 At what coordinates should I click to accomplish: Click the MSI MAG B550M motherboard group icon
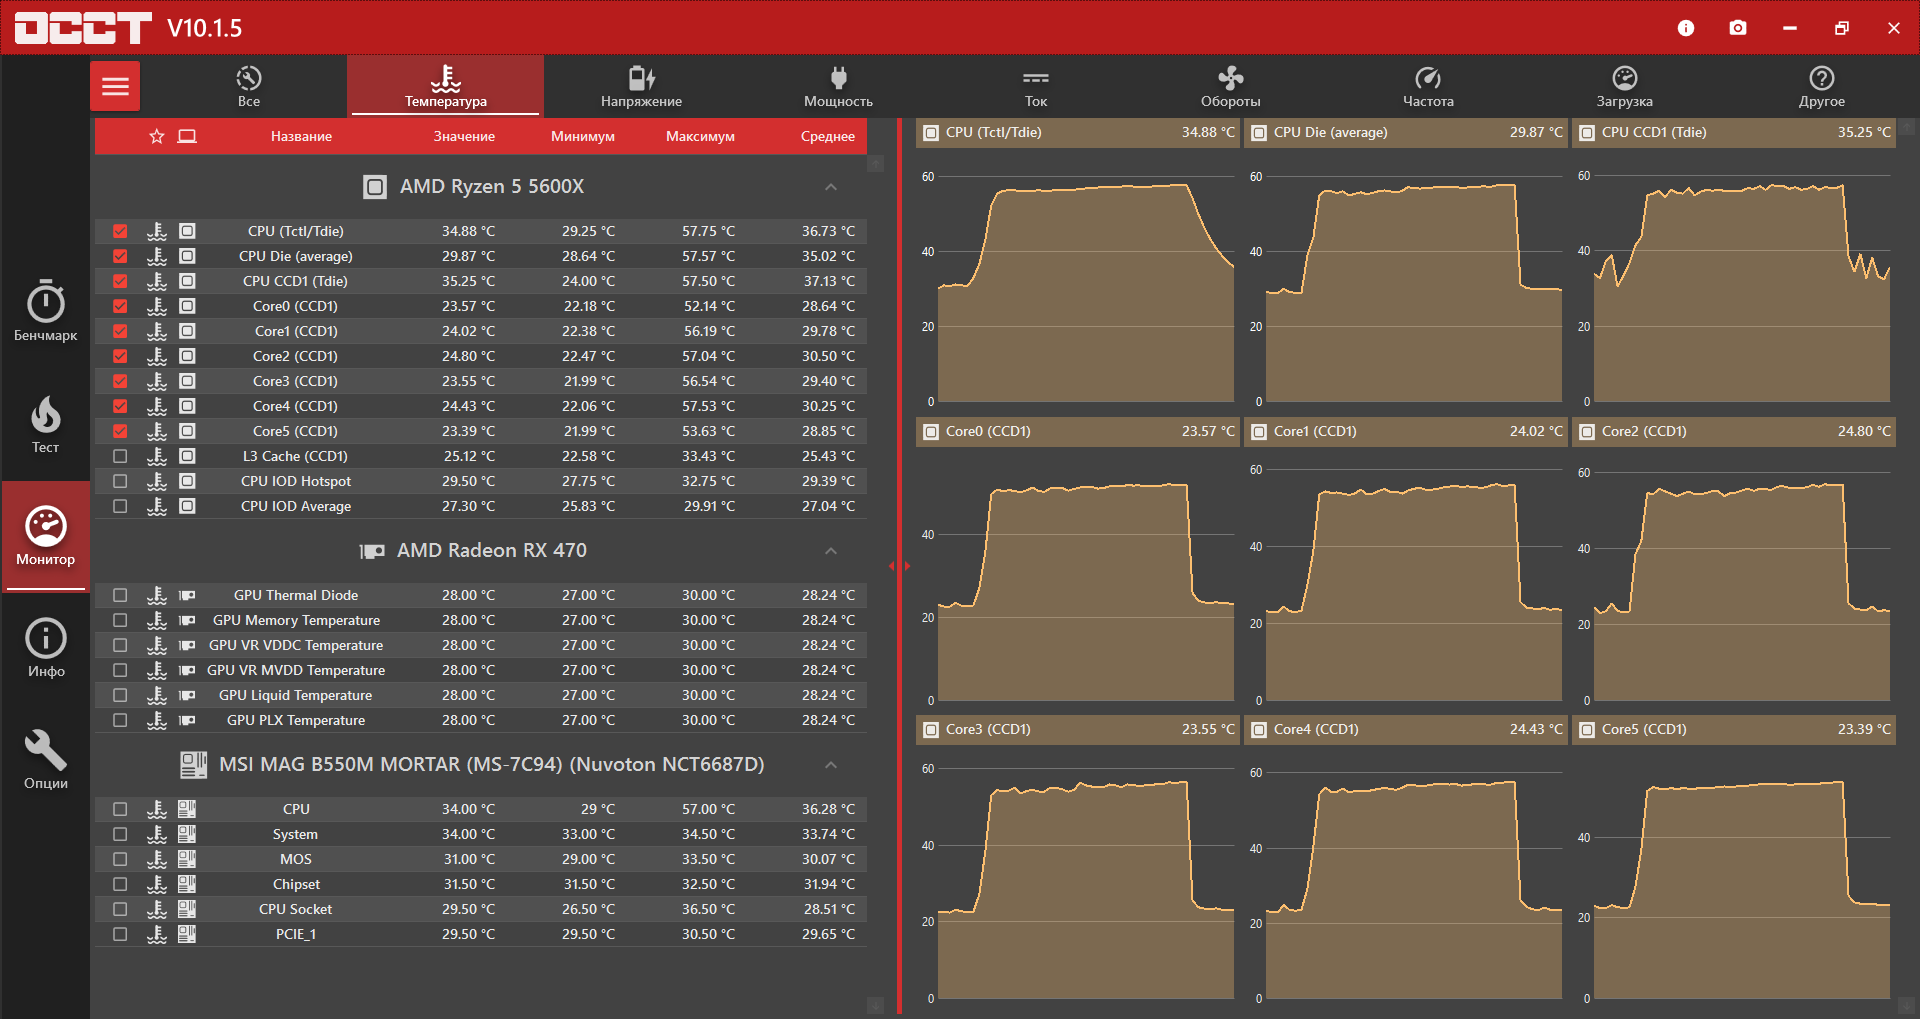193,765
